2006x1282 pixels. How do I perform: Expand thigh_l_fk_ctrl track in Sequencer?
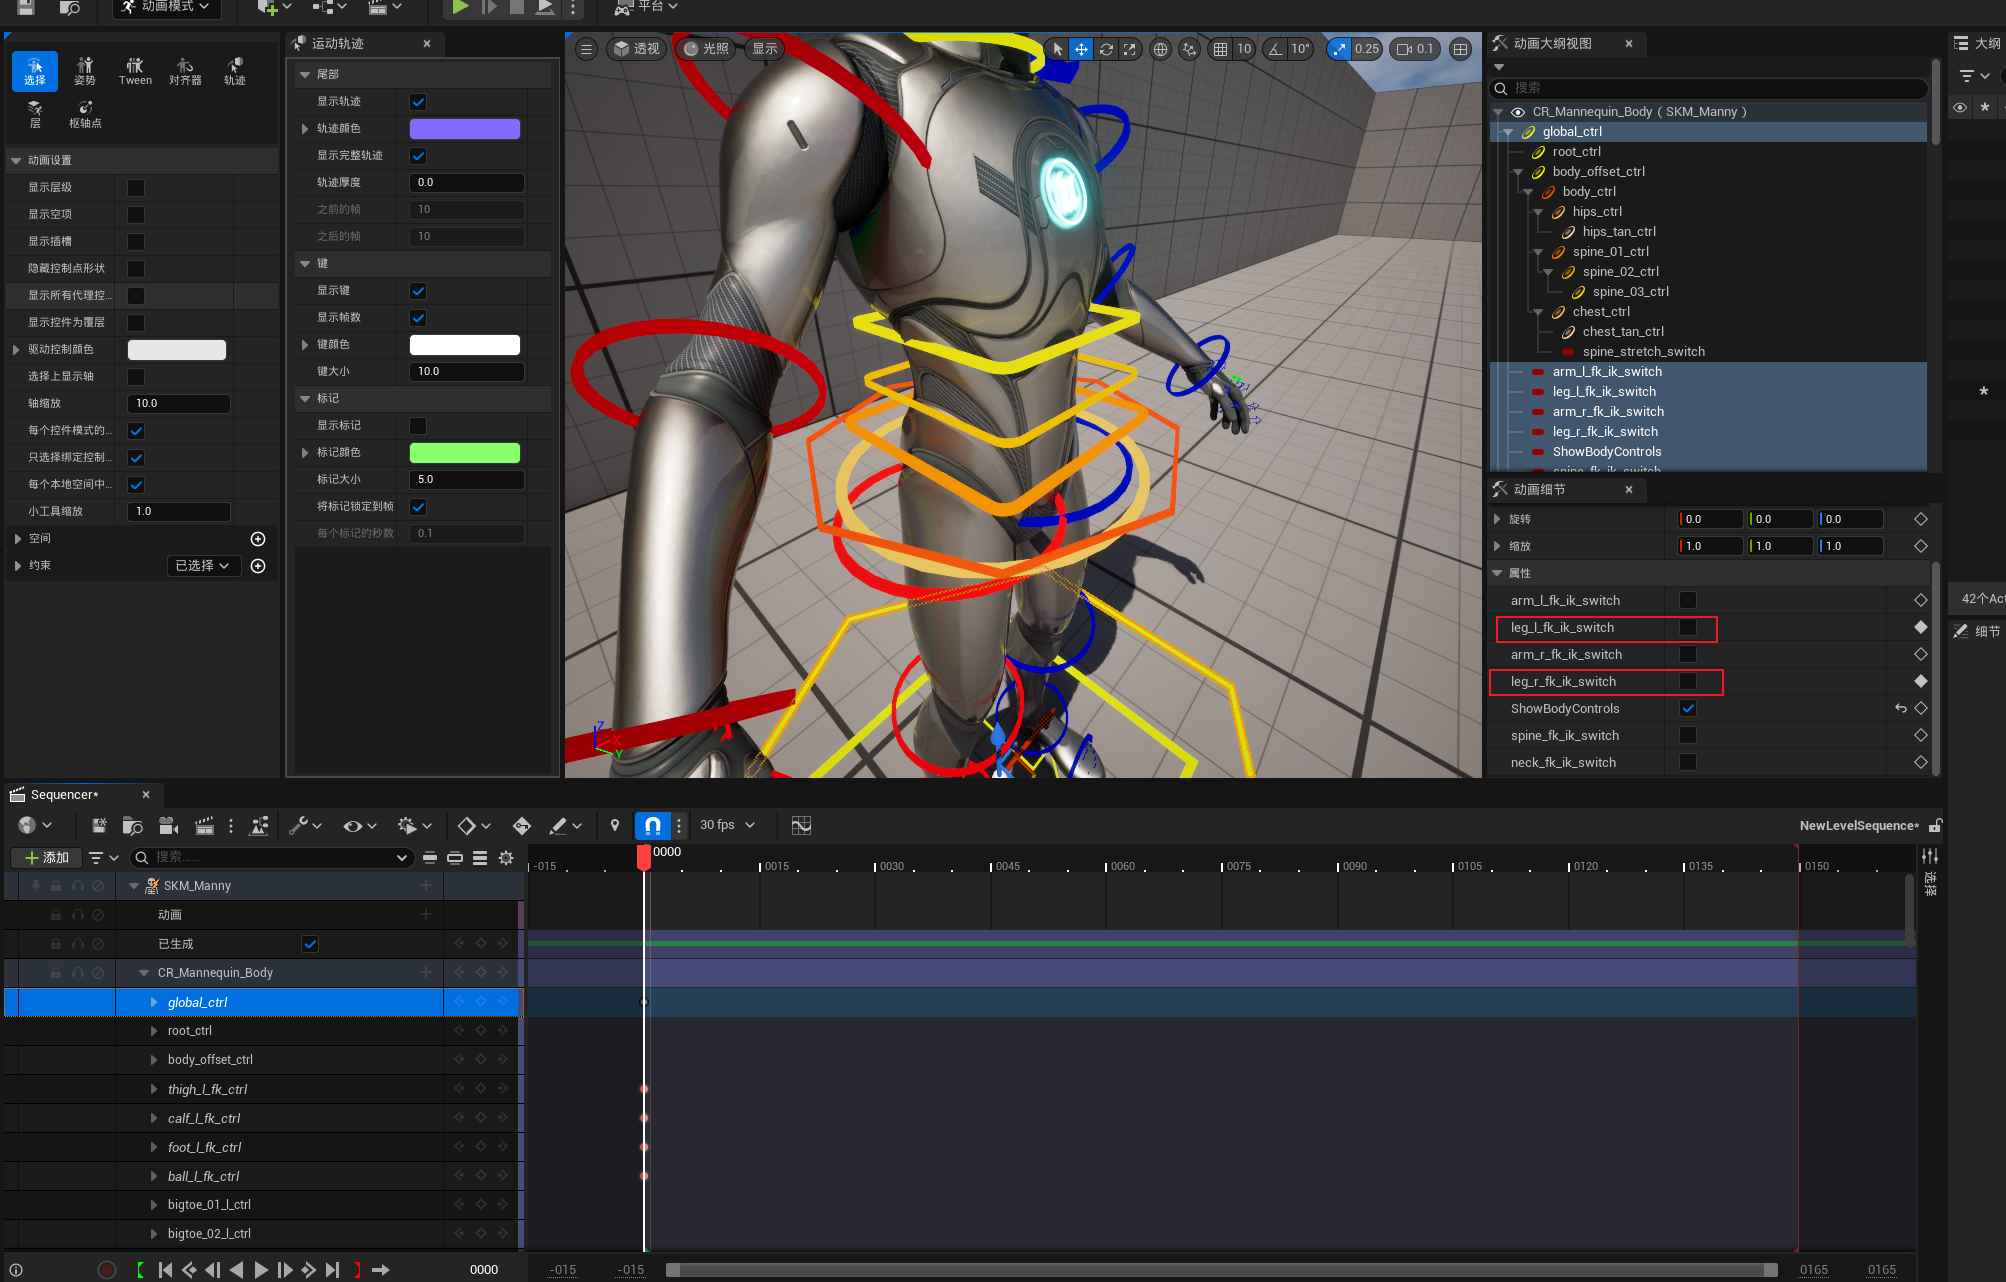(x=153, y=1089)
